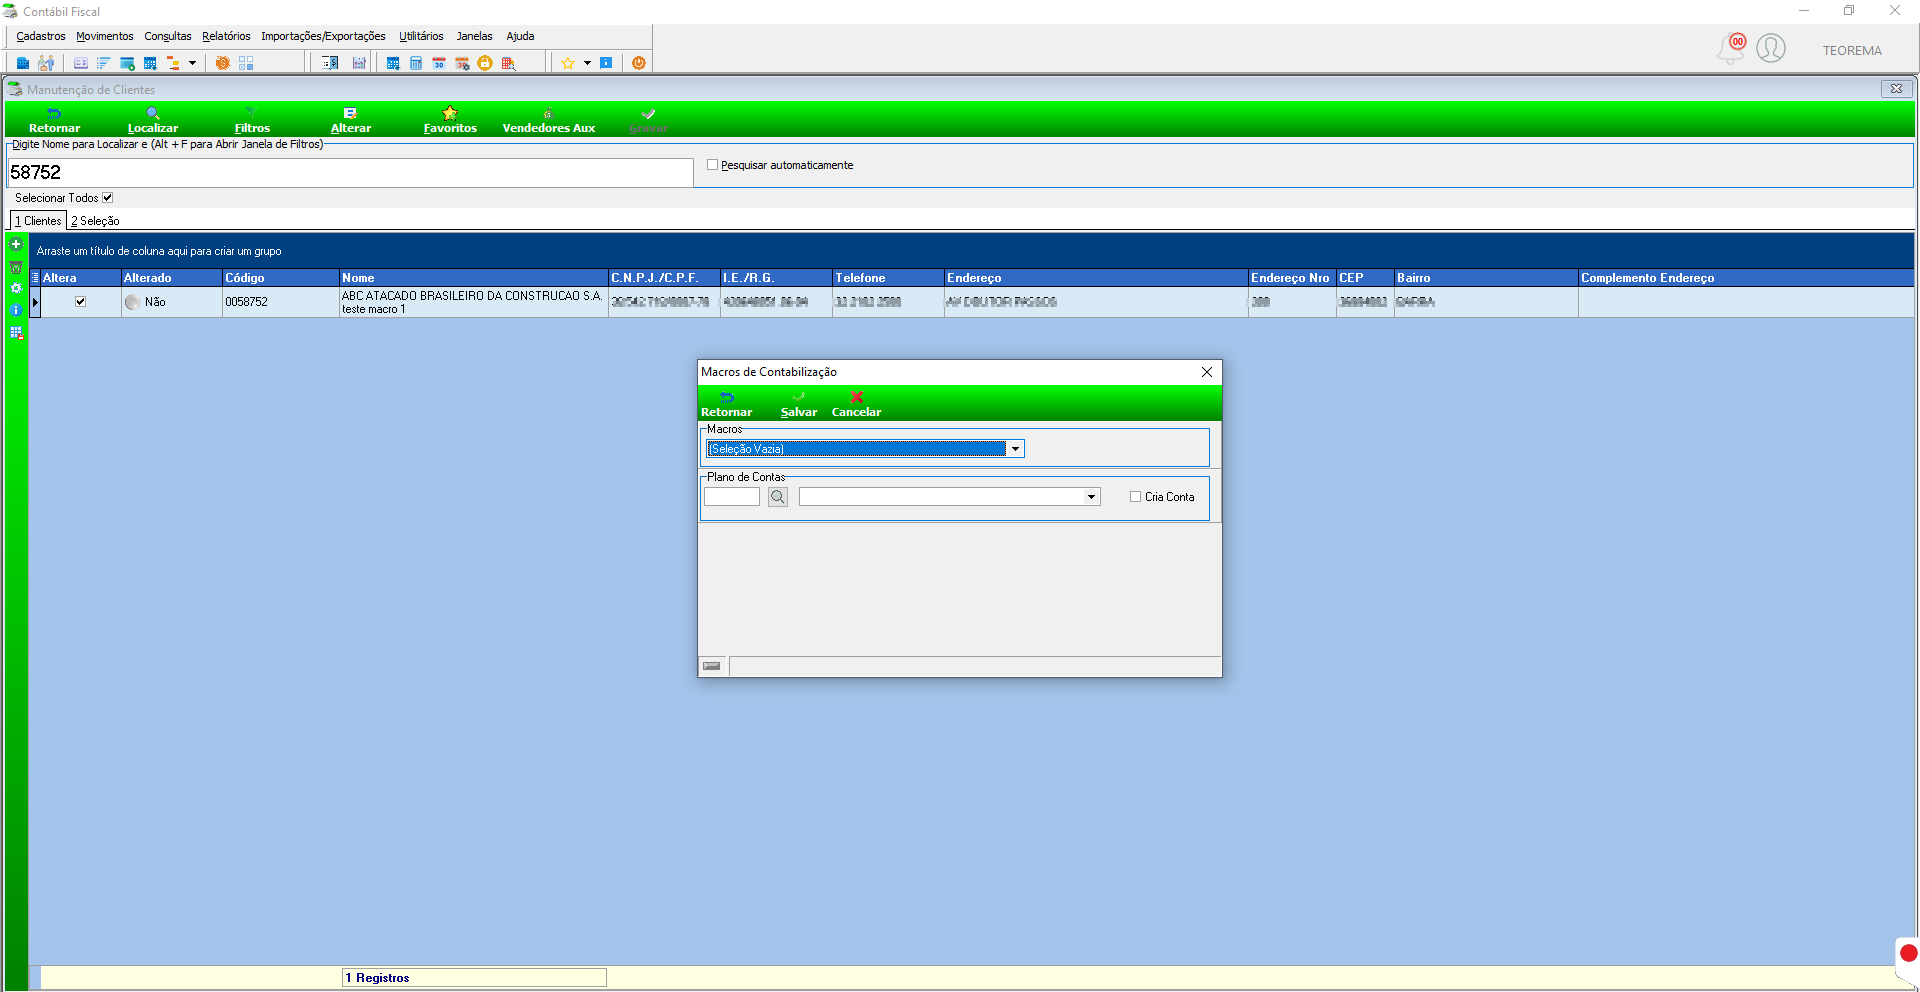The width and height of the screenshot is (1920, 992).
Task: Enable the Cria Conta checkbox
Action: [x=1135, y=496]
